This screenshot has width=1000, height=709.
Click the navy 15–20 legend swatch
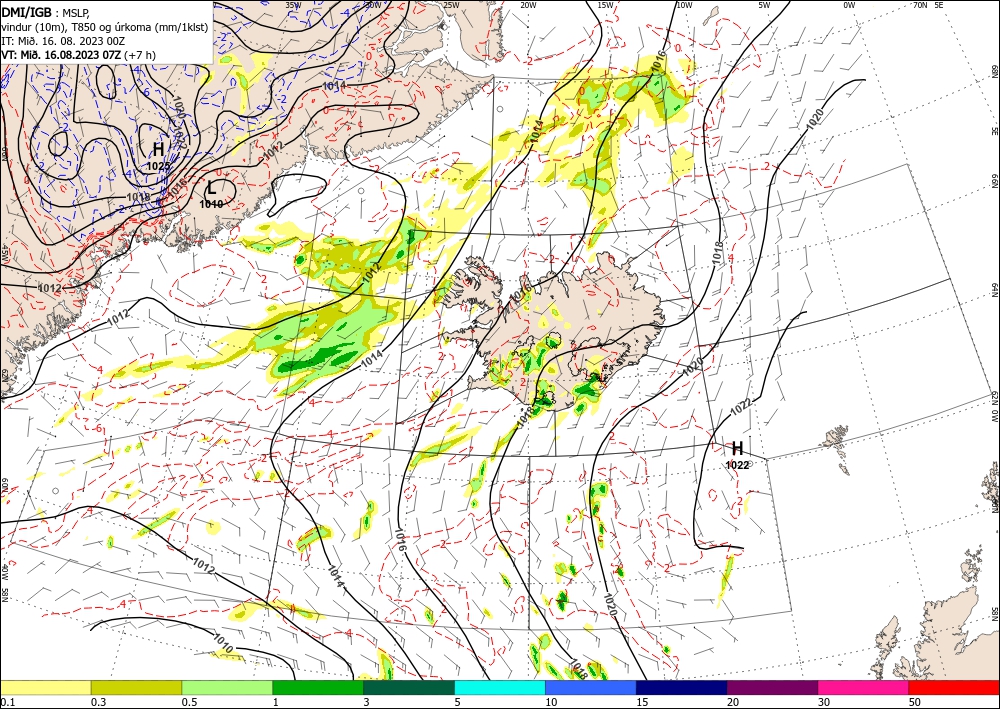(682, 687)
